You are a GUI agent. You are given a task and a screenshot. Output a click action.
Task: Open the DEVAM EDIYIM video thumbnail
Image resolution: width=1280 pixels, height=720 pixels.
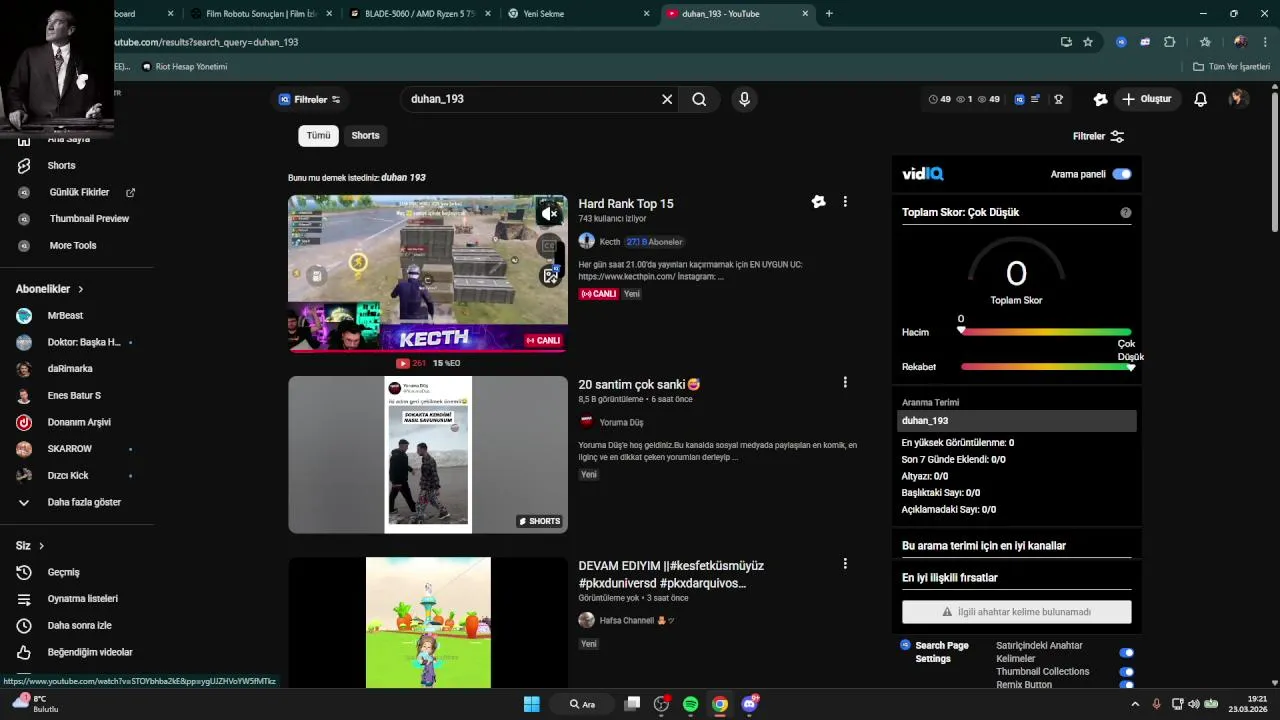tap(428, 622)
